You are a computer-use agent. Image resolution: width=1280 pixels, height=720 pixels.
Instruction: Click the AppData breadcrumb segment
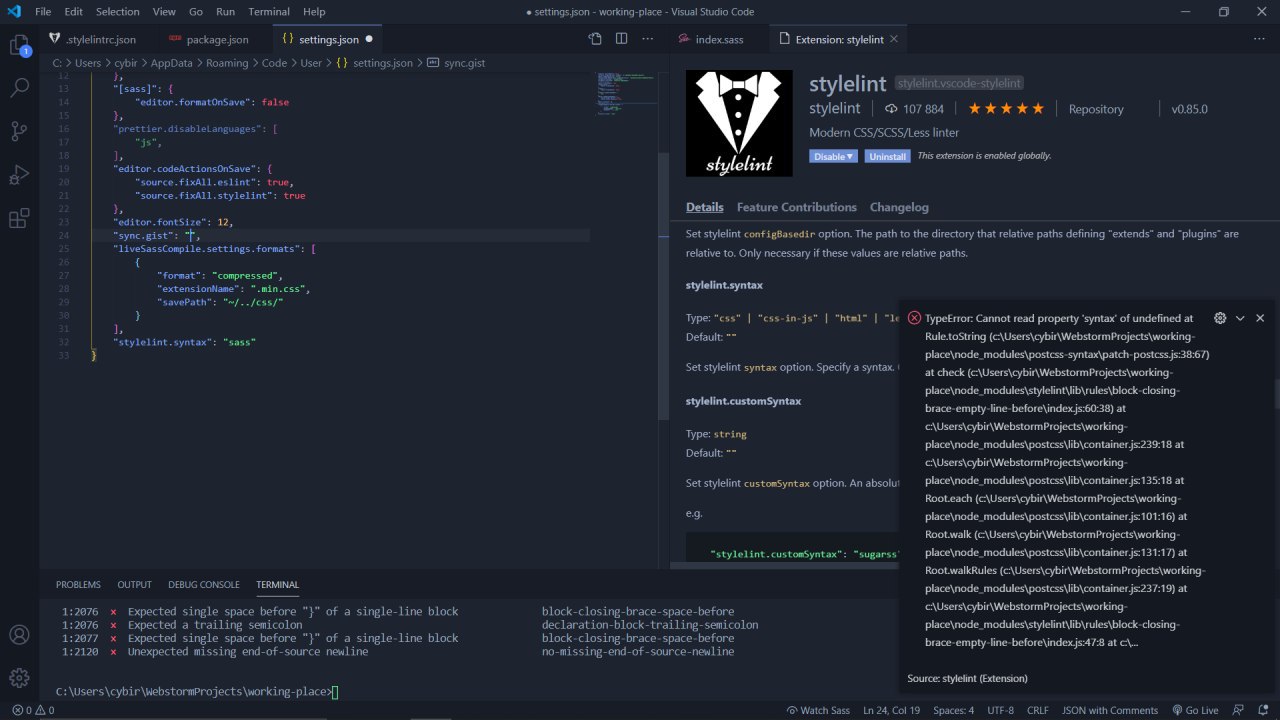coord(172,62)
